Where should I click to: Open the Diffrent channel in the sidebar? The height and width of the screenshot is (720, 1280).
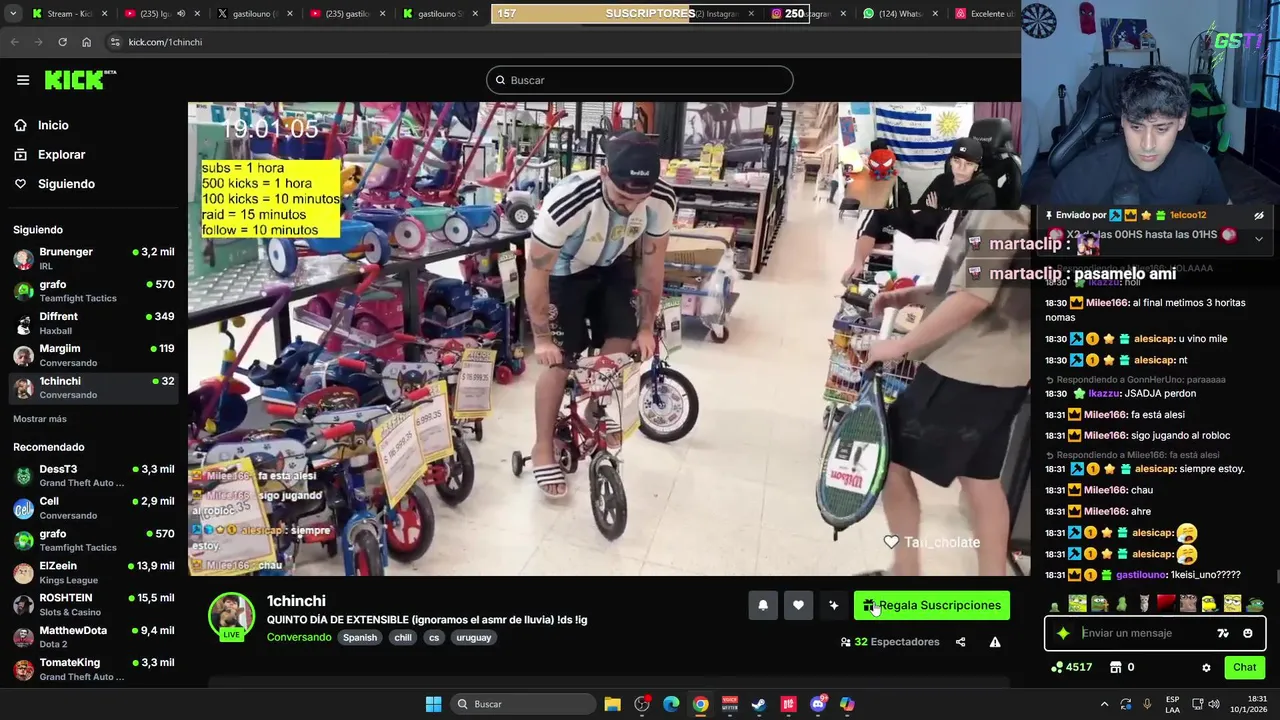click(94, 323)
